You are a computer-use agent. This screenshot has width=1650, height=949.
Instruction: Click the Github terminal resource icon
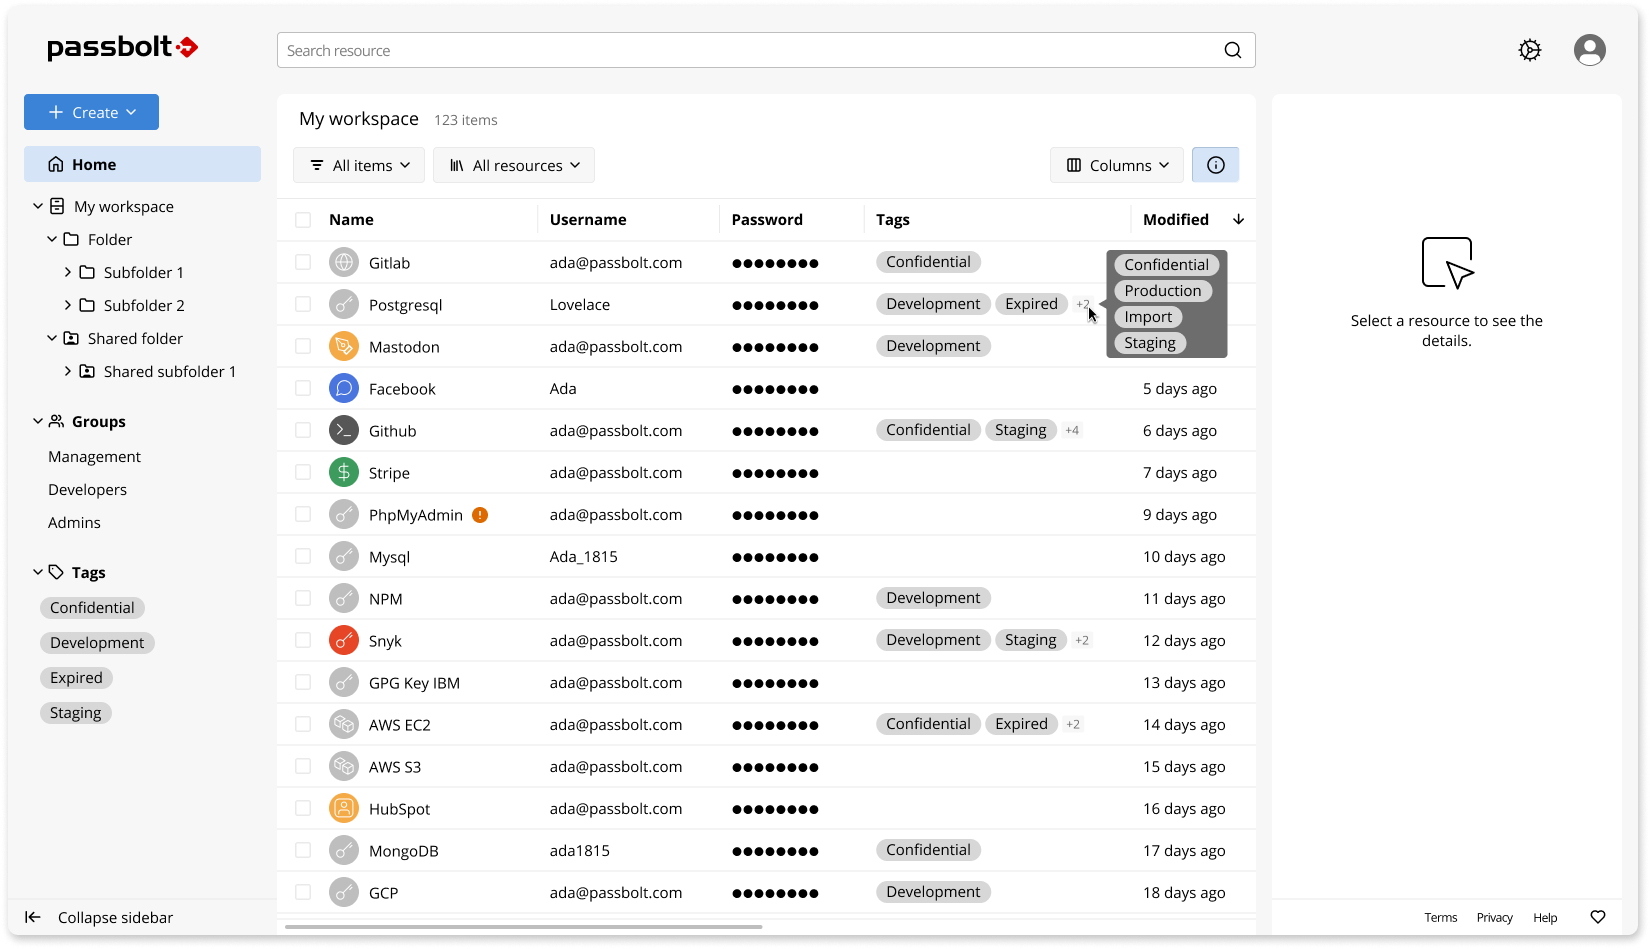(x=344, y=431)
